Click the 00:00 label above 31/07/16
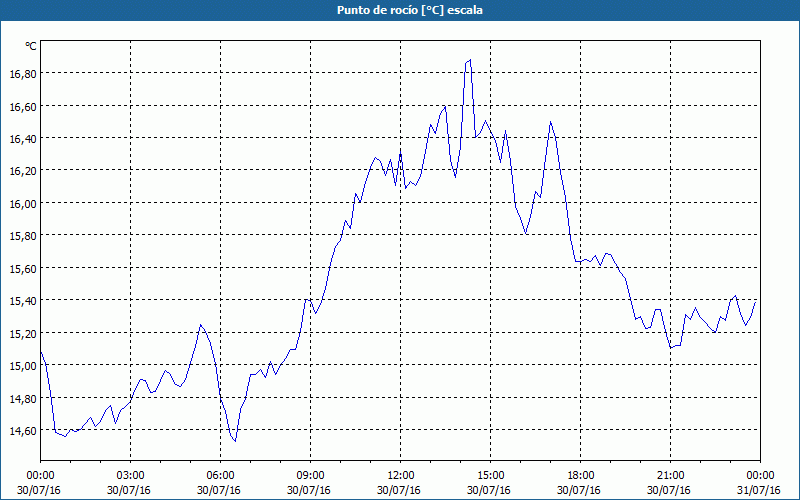The height and width of the screenshot is (500, 800). [760, 476]
